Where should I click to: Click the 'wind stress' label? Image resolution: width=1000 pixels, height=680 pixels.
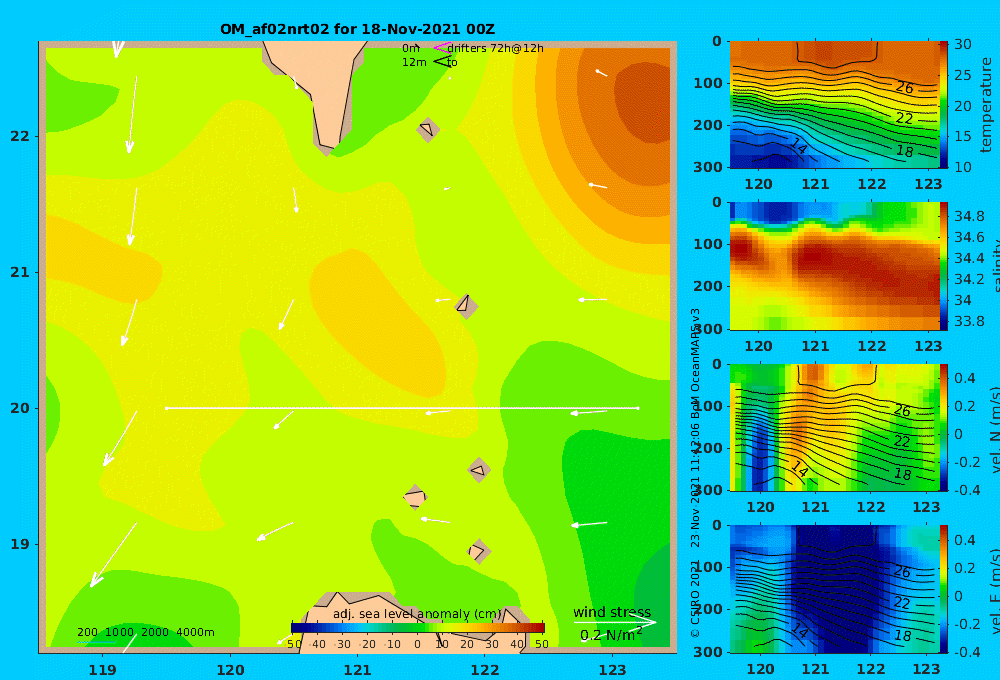(612, 612)
